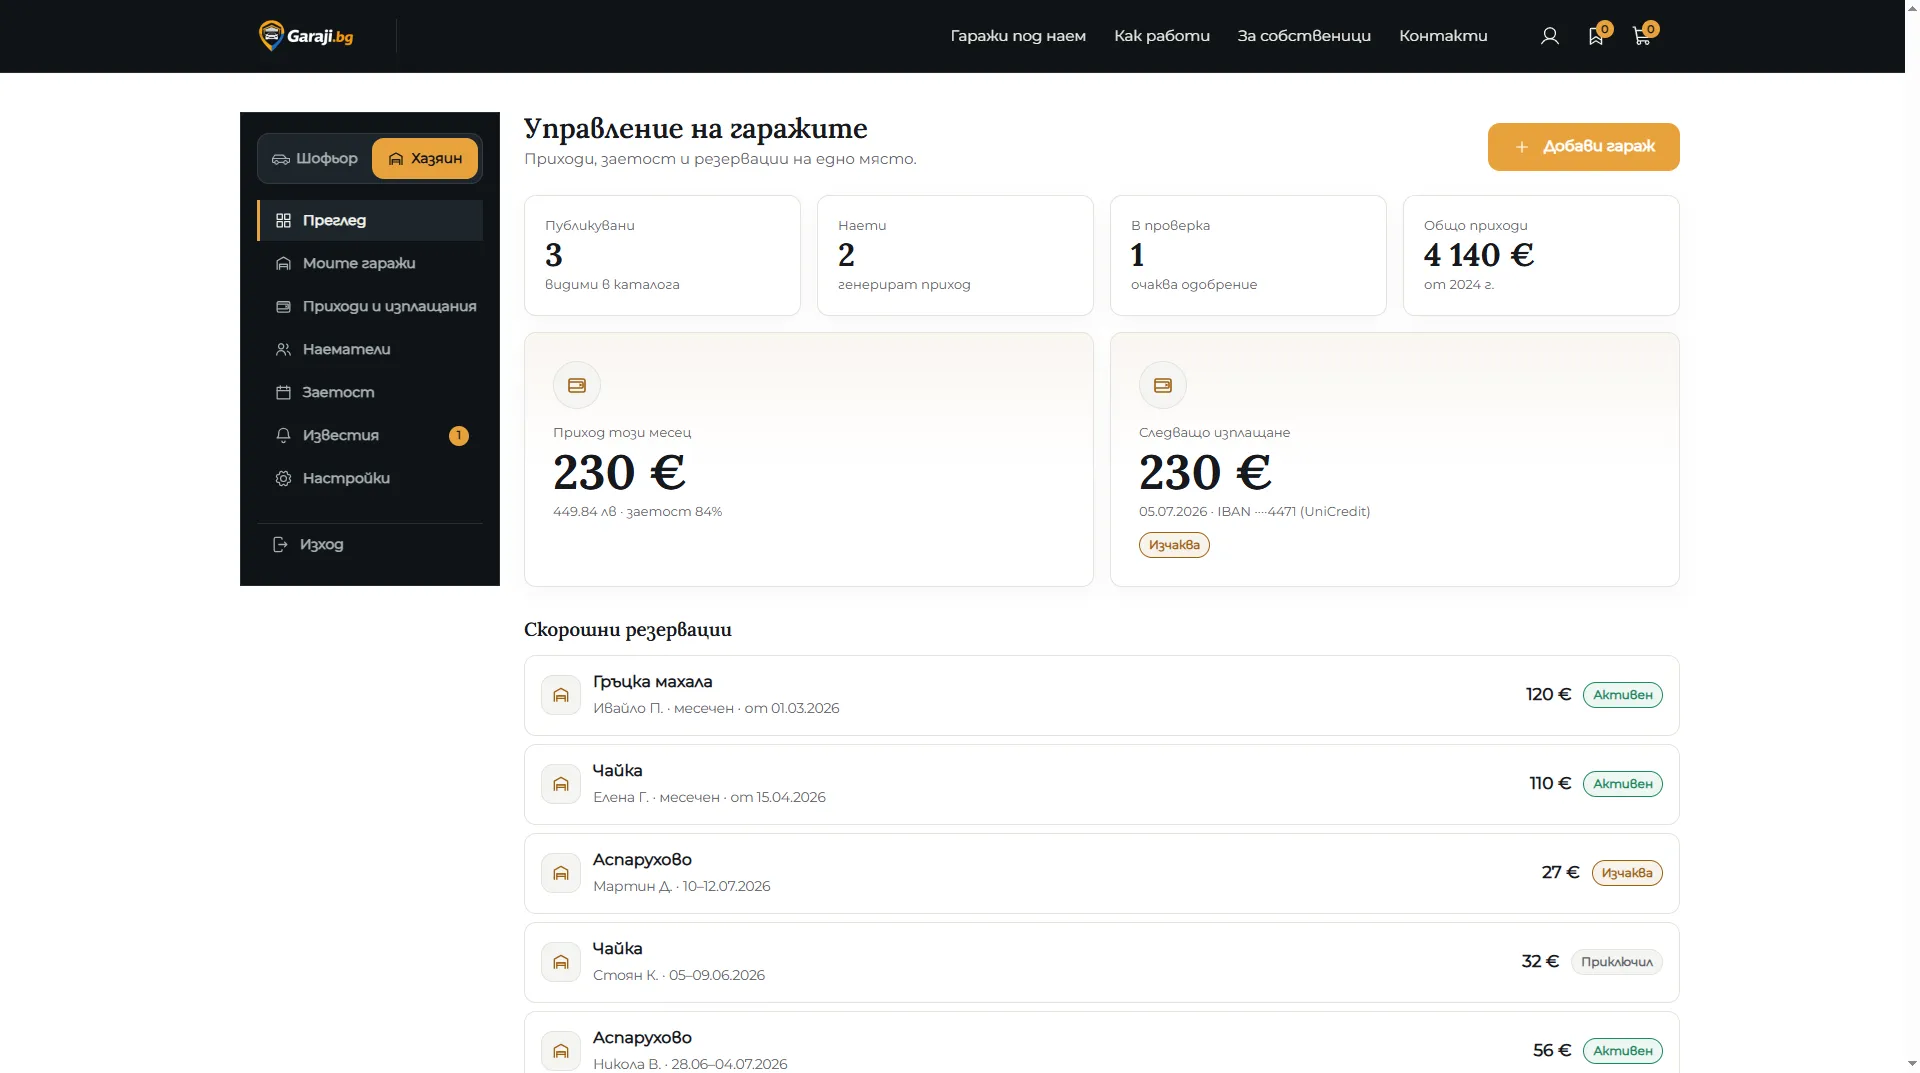Viewport: 1920px width, 1073px height.
Task: Open the Чайка reservation by Елена Г.
Action: click(1101, 784)
